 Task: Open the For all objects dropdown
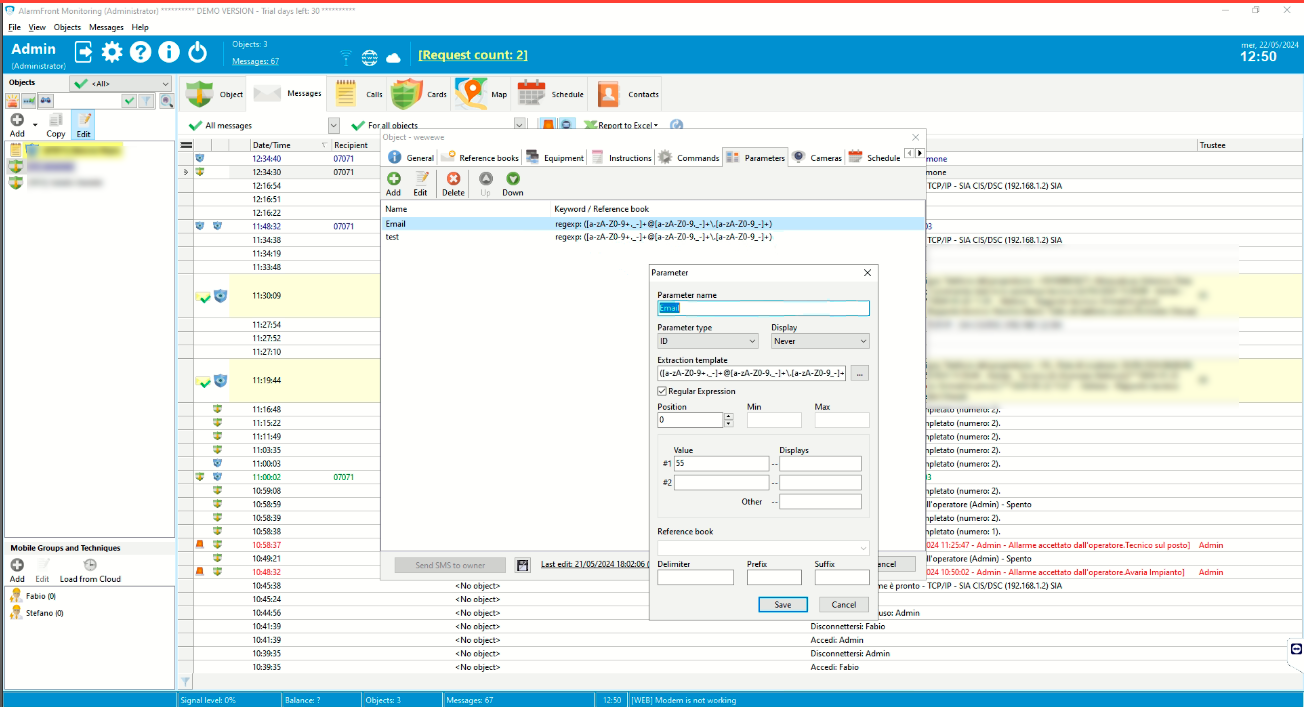click(520, 125)
